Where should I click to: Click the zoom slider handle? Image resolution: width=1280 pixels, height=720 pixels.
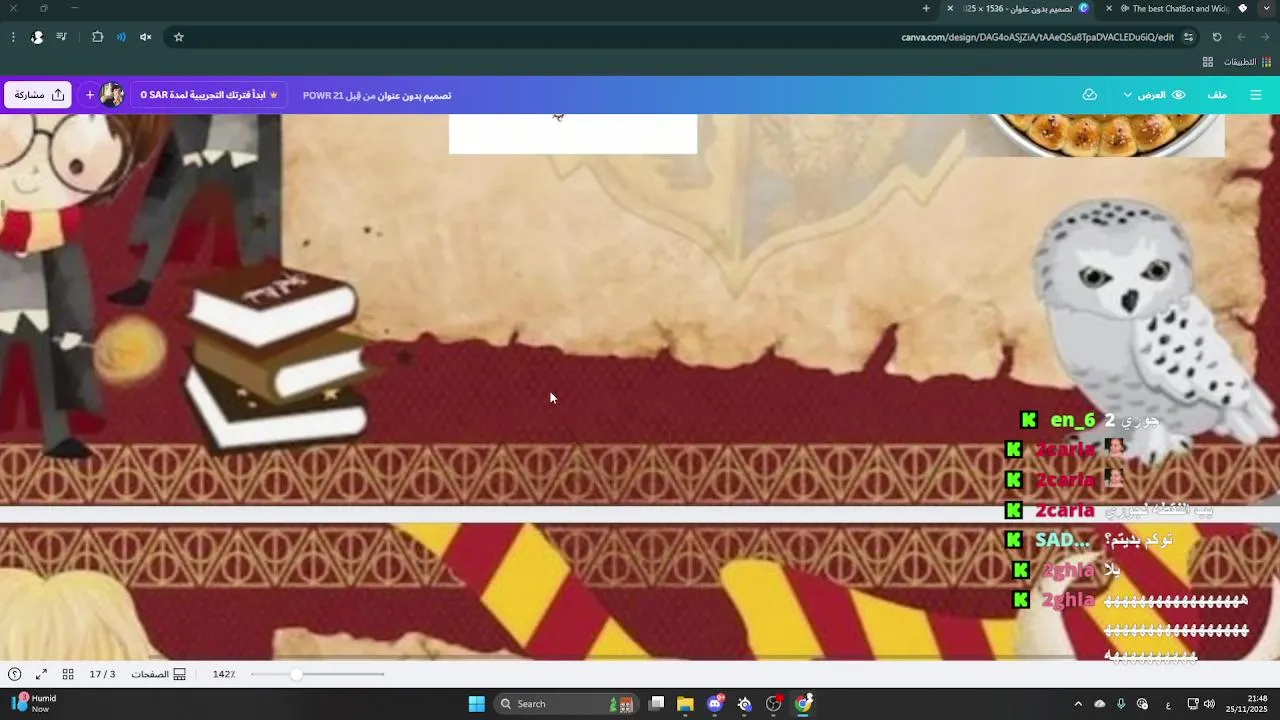296,675
